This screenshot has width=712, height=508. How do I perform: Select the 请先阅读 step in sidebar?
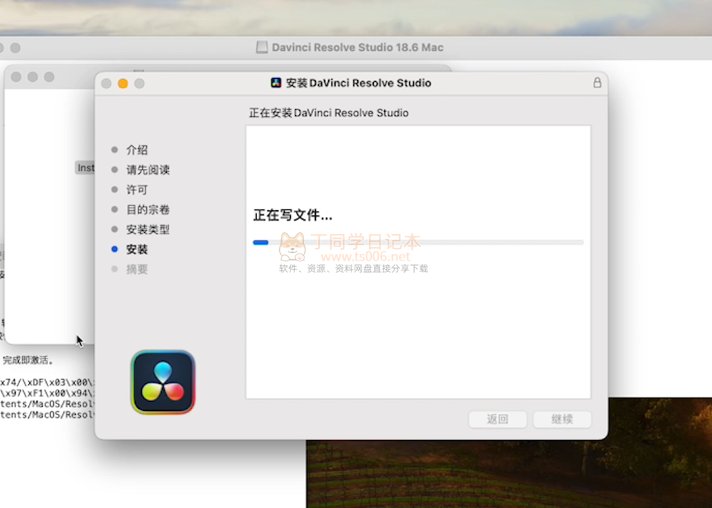tap(148, 170)
